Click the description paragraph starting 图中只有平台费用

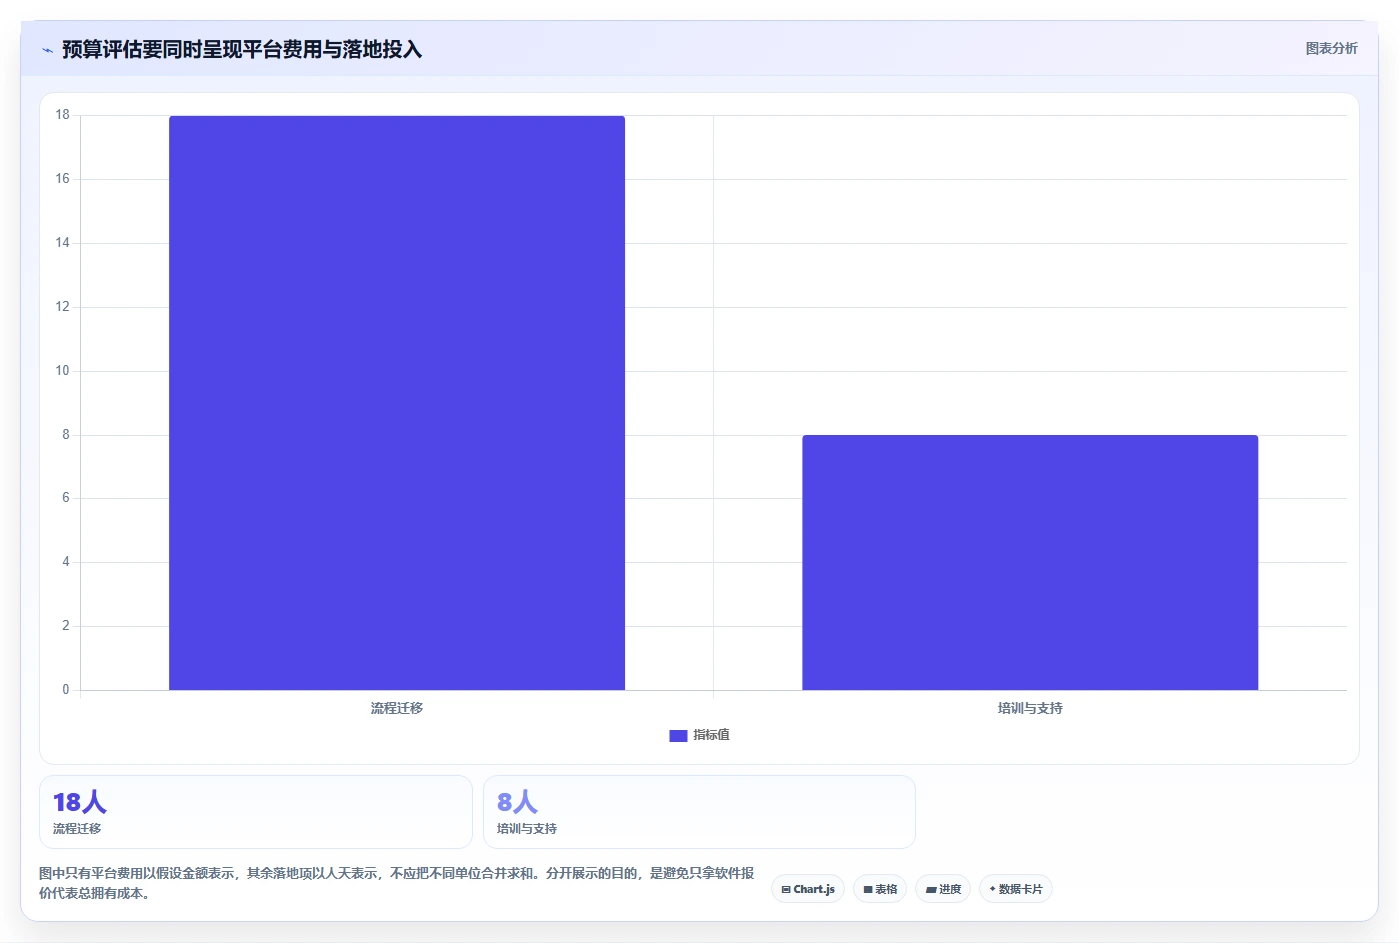[397, 883]
